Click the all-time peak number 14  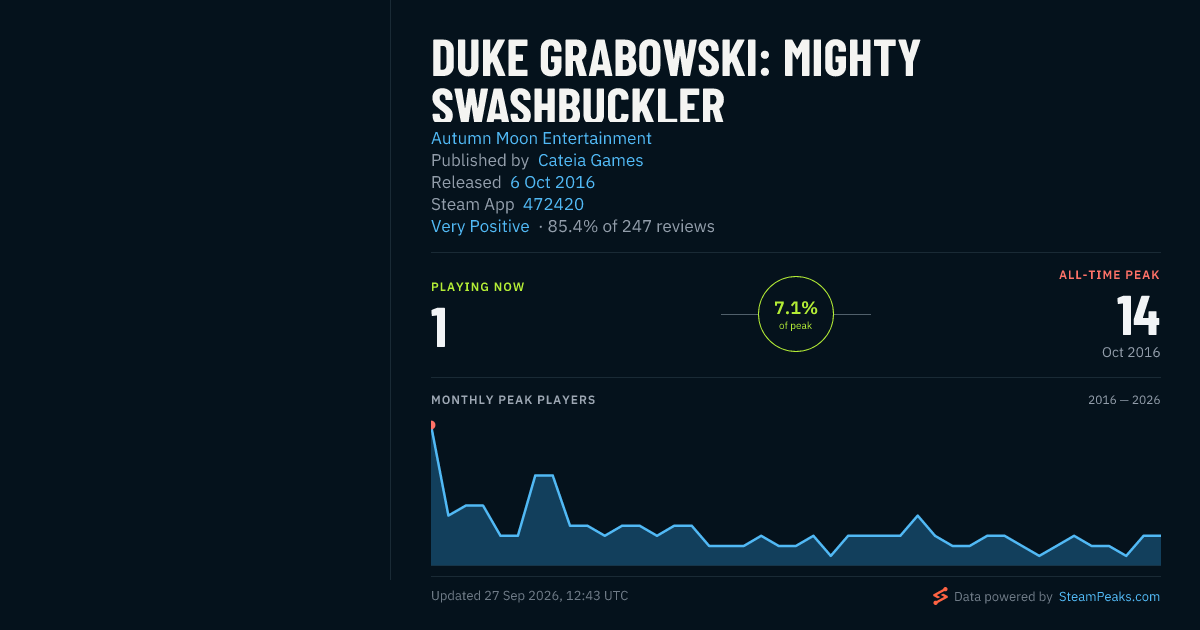[1138, 316]
